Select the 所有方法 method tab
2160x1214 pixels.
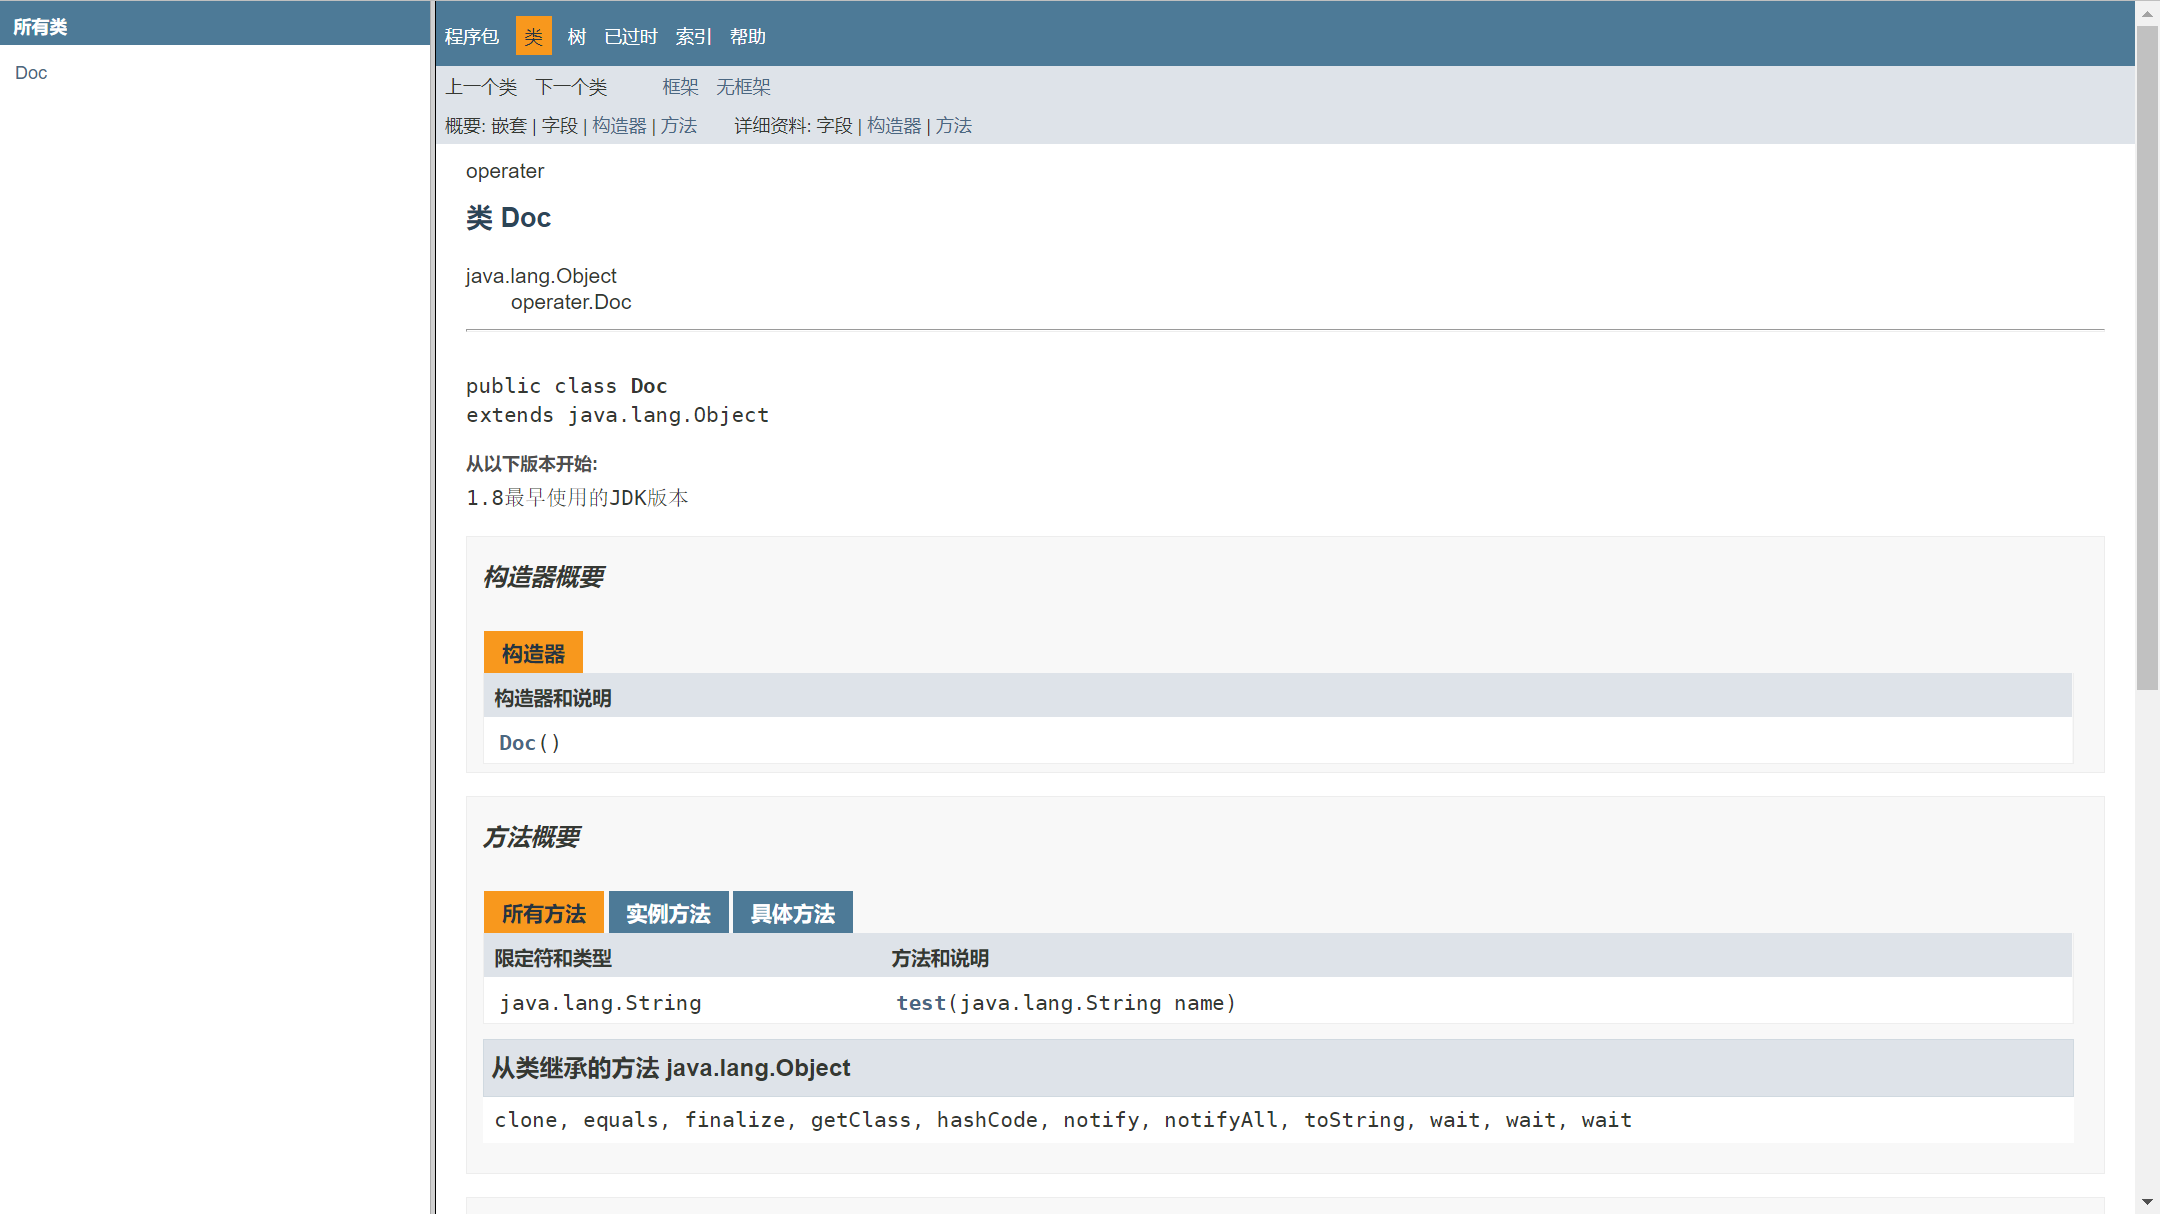(x=544, y=913)
